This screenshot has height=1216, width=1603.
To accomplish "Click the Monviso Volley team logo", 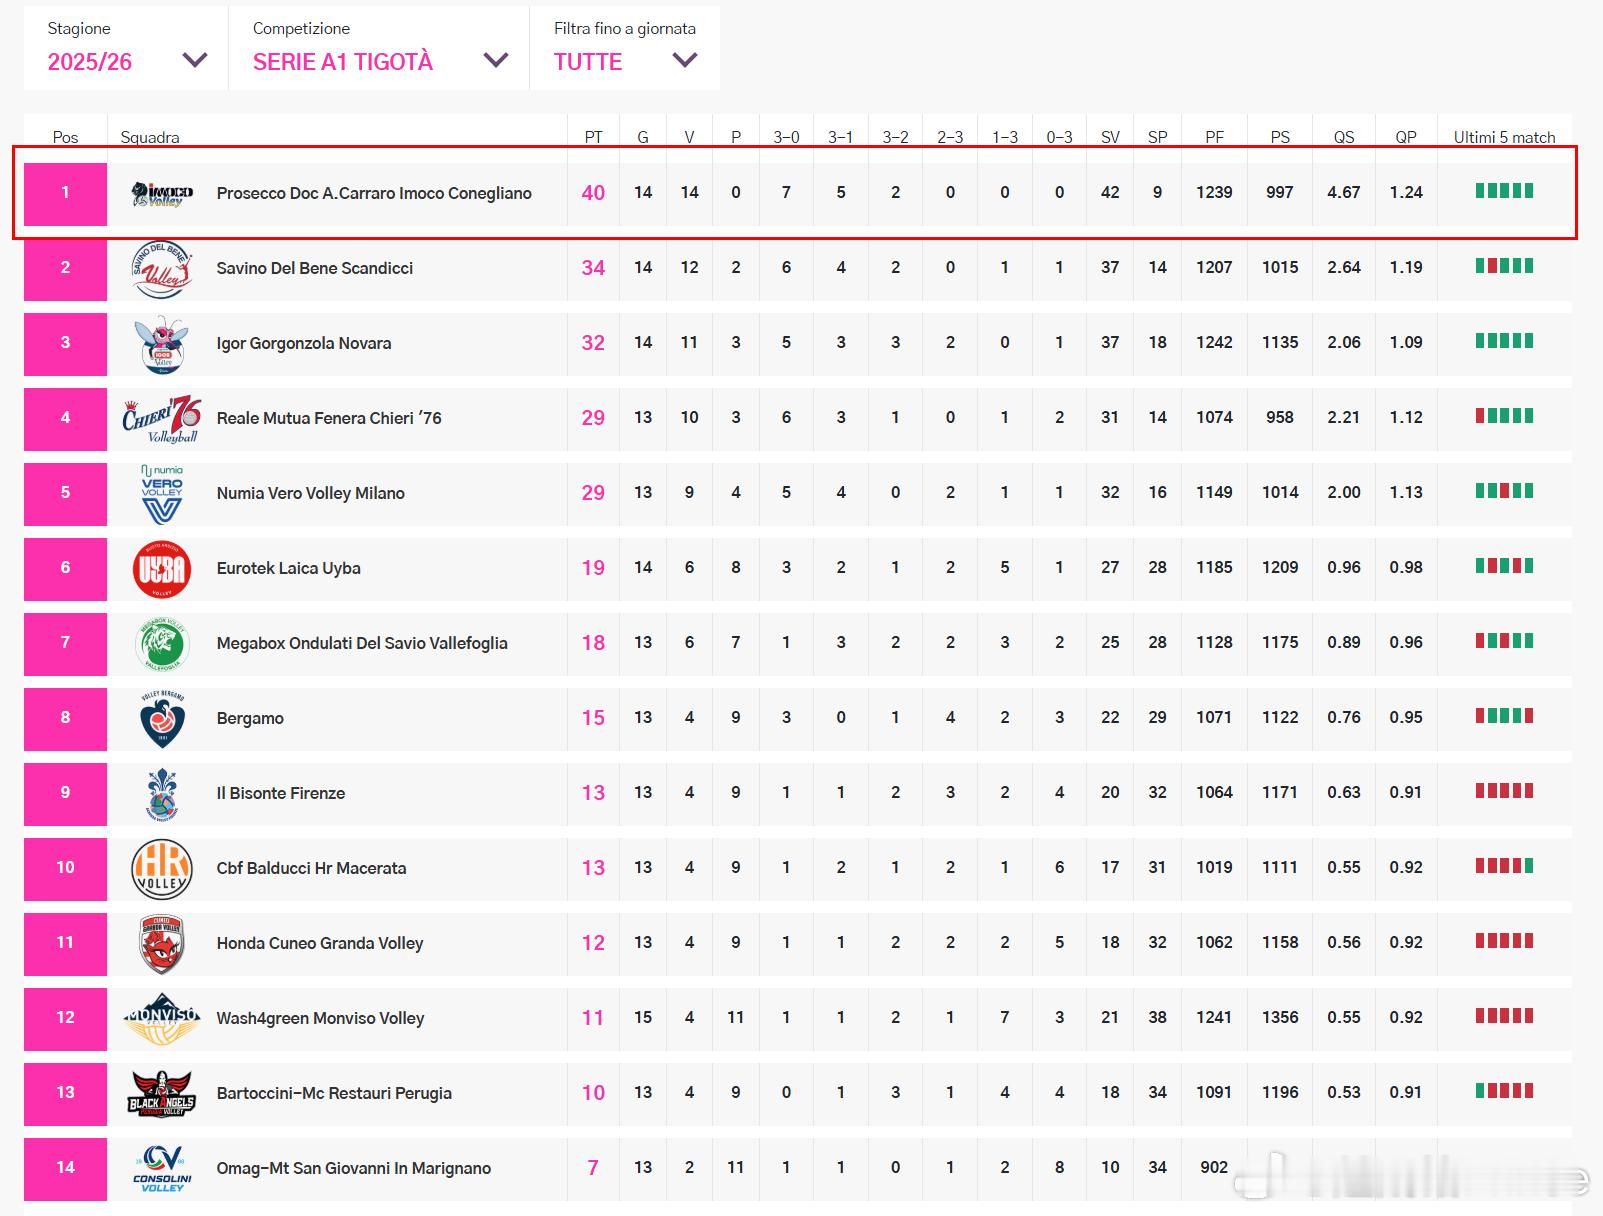I will point(162,1018).
